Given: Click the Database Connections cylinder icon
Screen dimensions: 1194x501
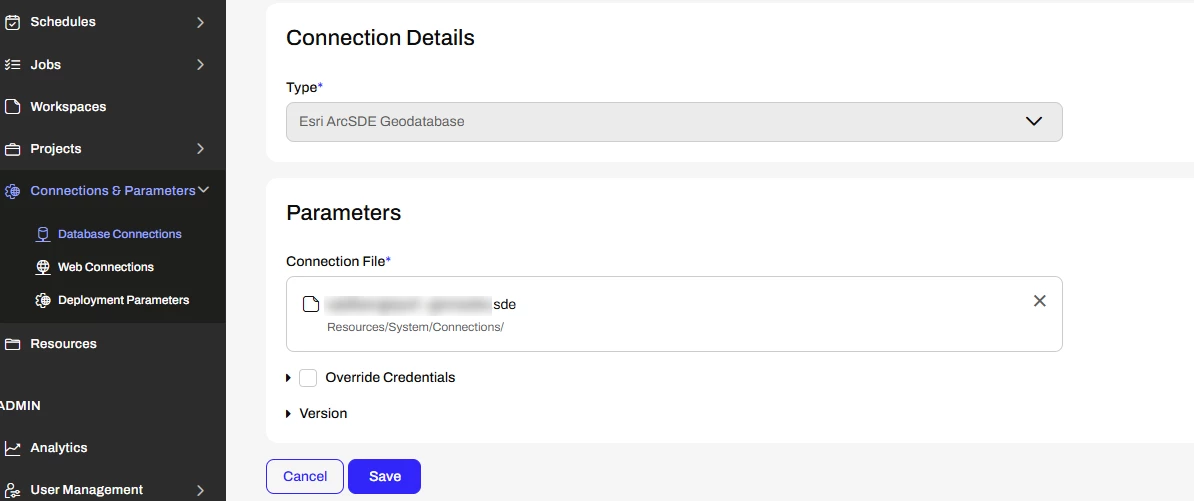Looking at the screenshot, I should (42, 234).
